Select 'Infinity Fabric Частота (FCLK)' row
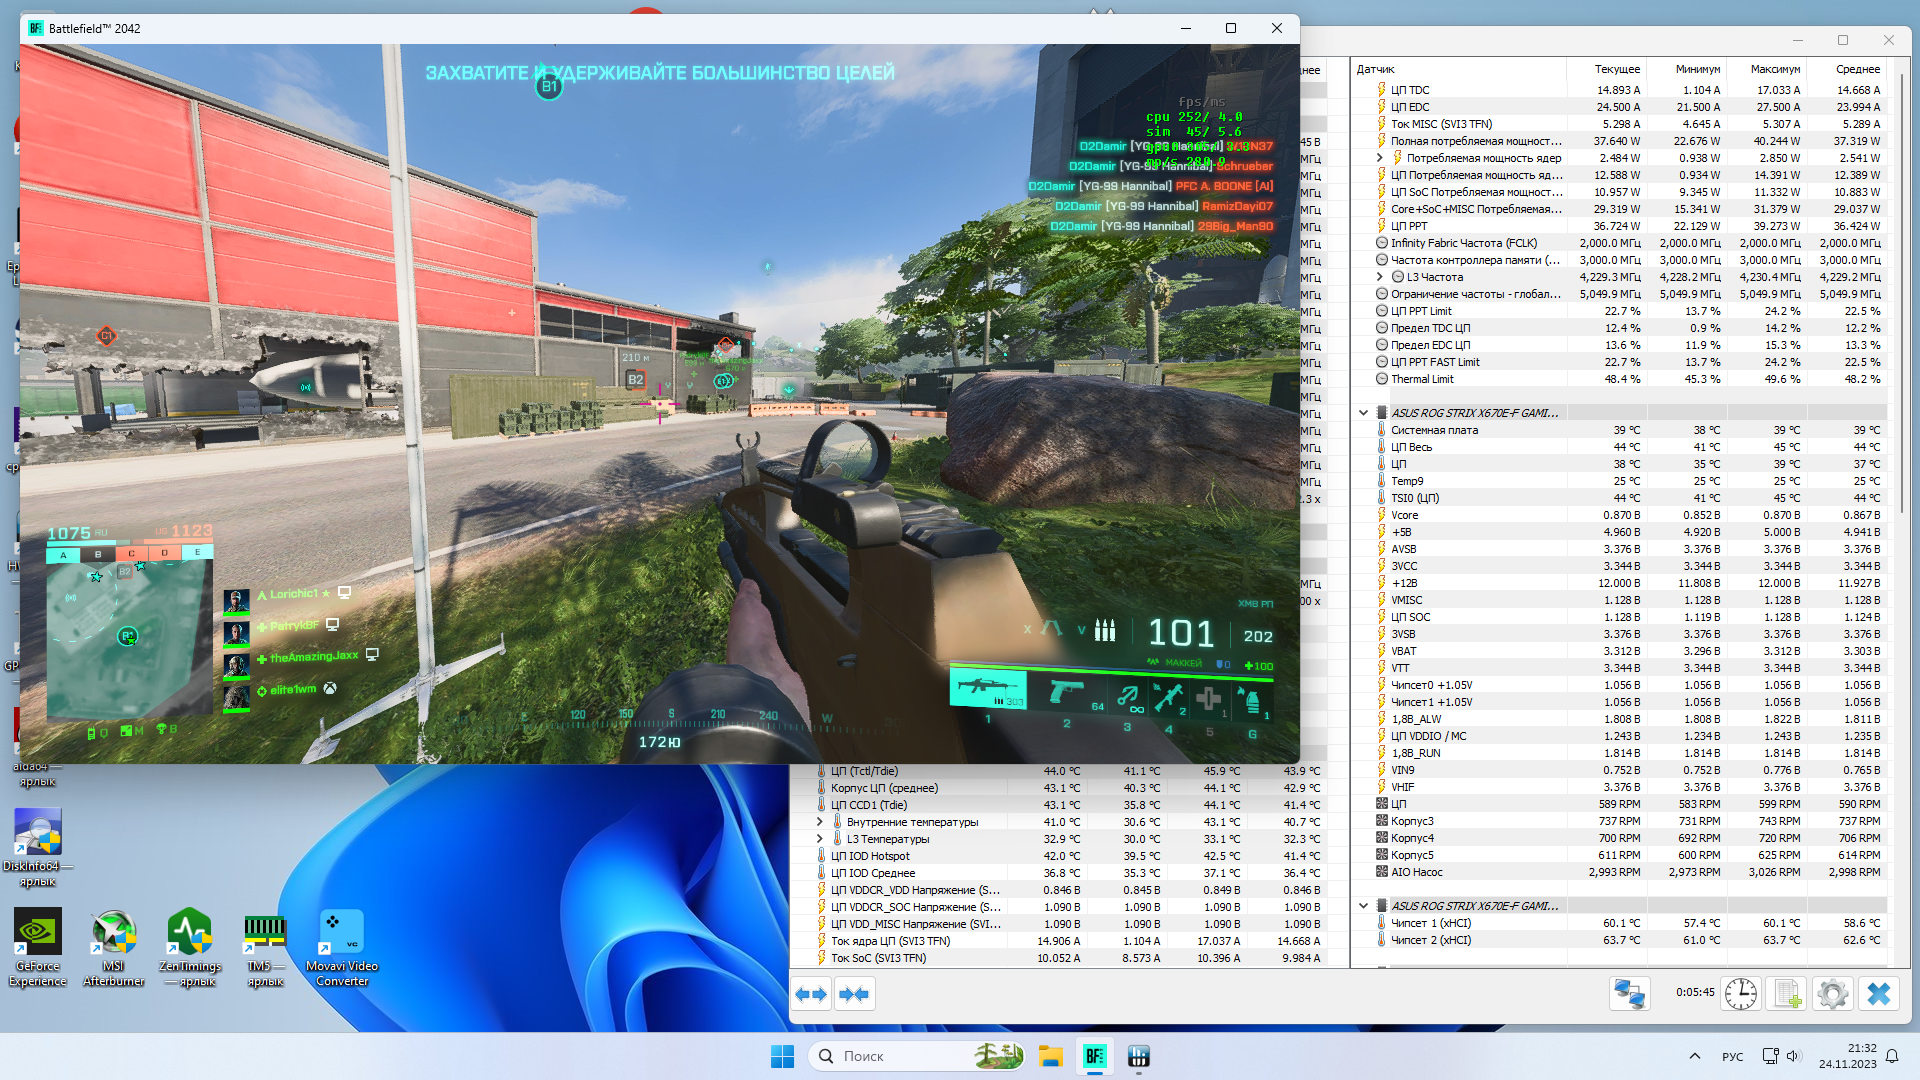The image size is (1920, 1080). click(1620, 243)
